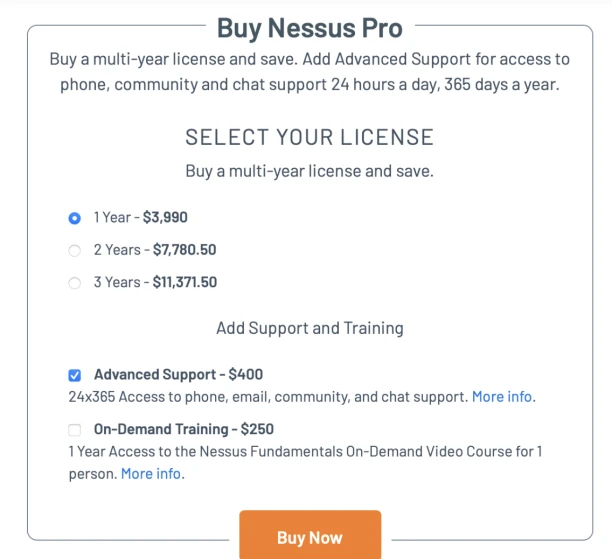Click the 24x365 Access support description text

tap(268, 397)
